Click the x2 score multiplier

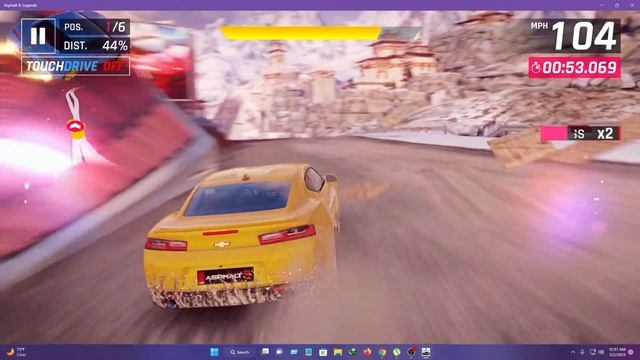tap(605, 133)
